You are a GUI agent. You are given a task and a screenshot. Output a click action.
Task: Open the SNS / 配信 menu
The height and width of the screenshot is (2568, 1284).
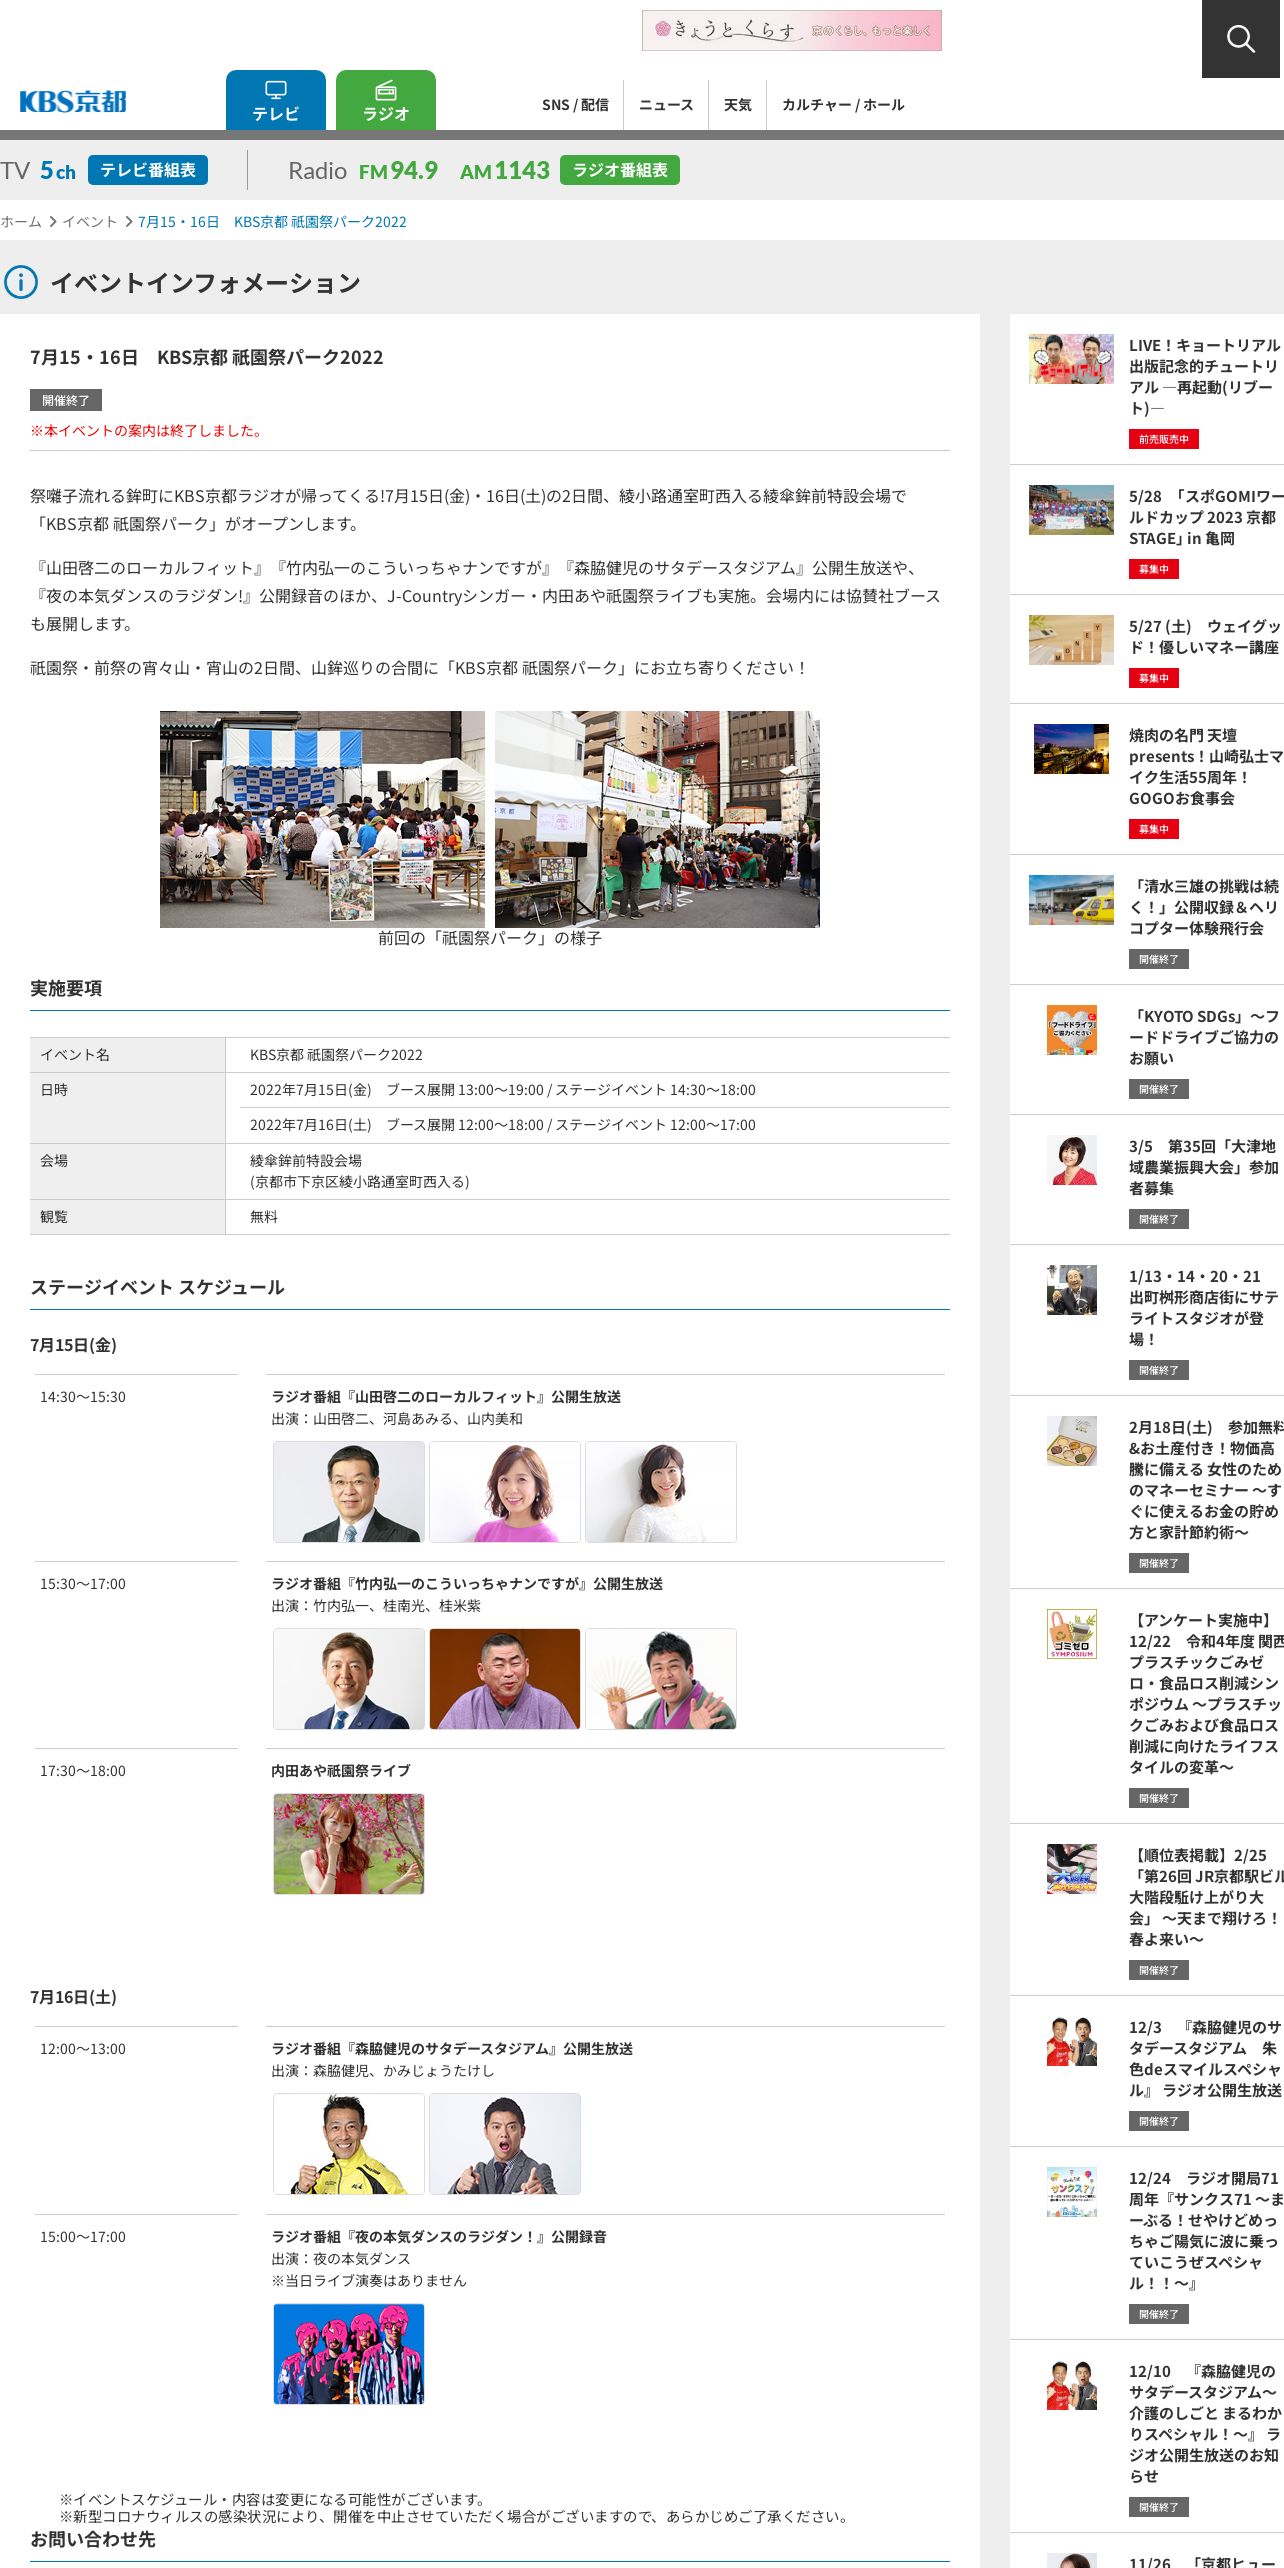(x=575, y=105)
